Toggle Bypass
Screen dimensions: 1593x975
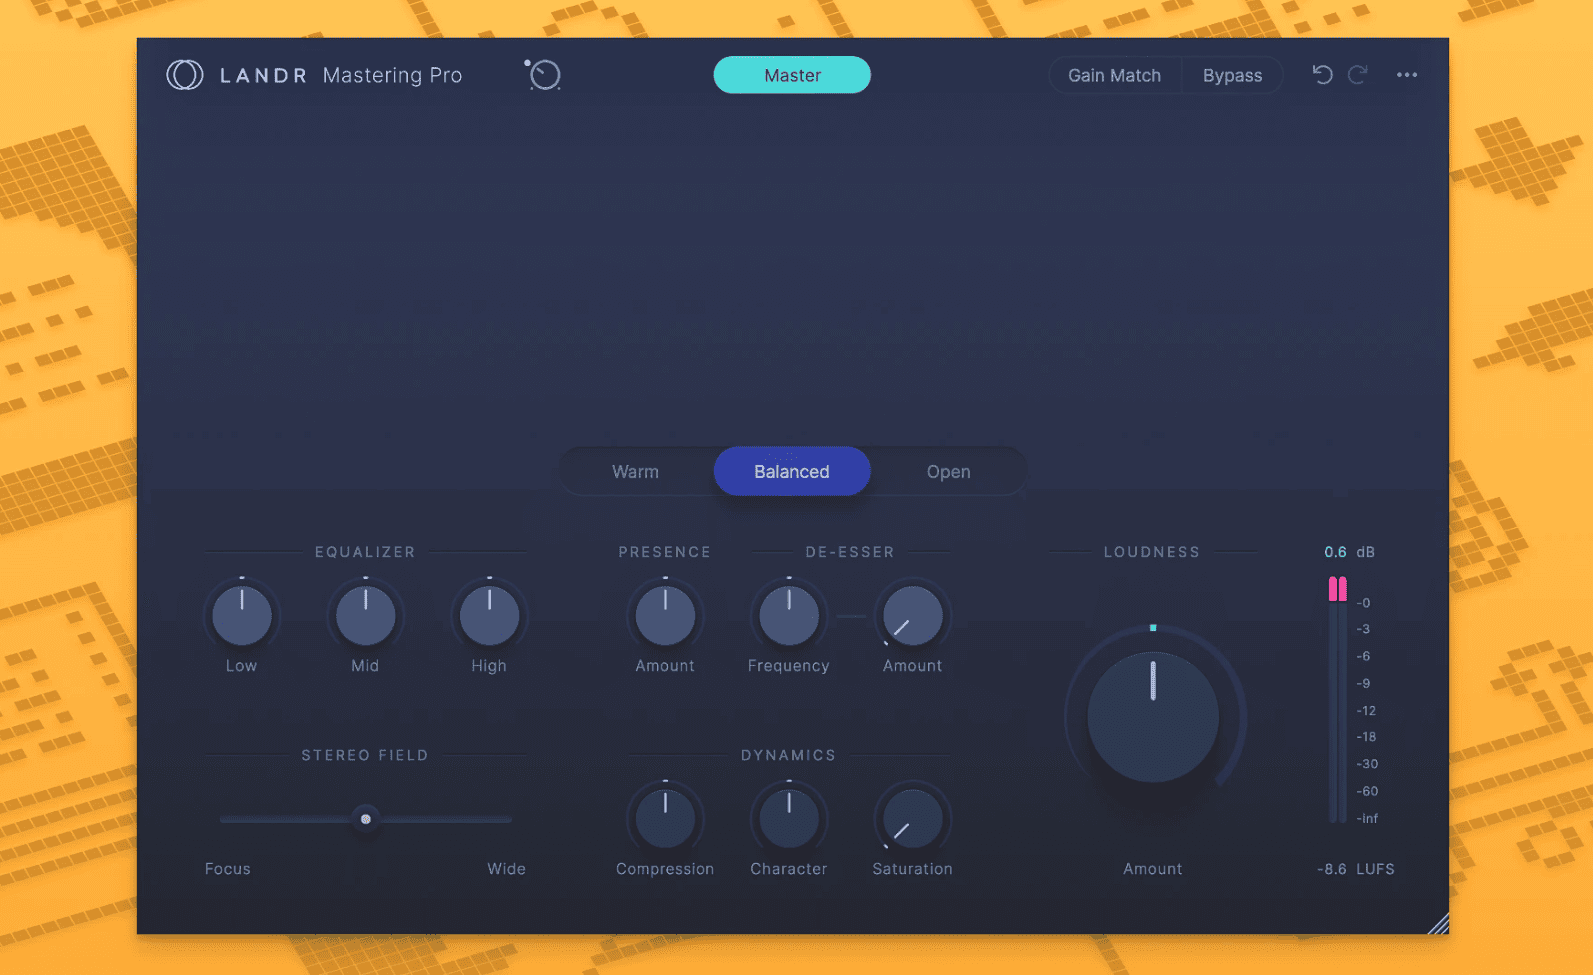click(1232, 75)
